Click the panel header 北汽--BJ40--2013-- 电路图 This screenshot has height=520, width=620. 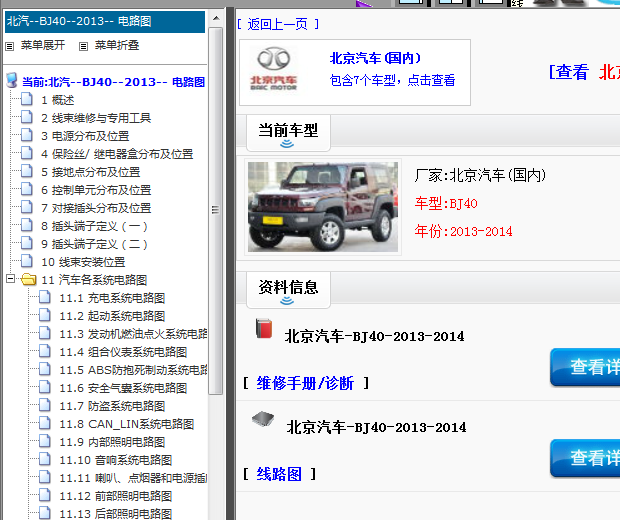pyautogui.click(x=105, y=21)
